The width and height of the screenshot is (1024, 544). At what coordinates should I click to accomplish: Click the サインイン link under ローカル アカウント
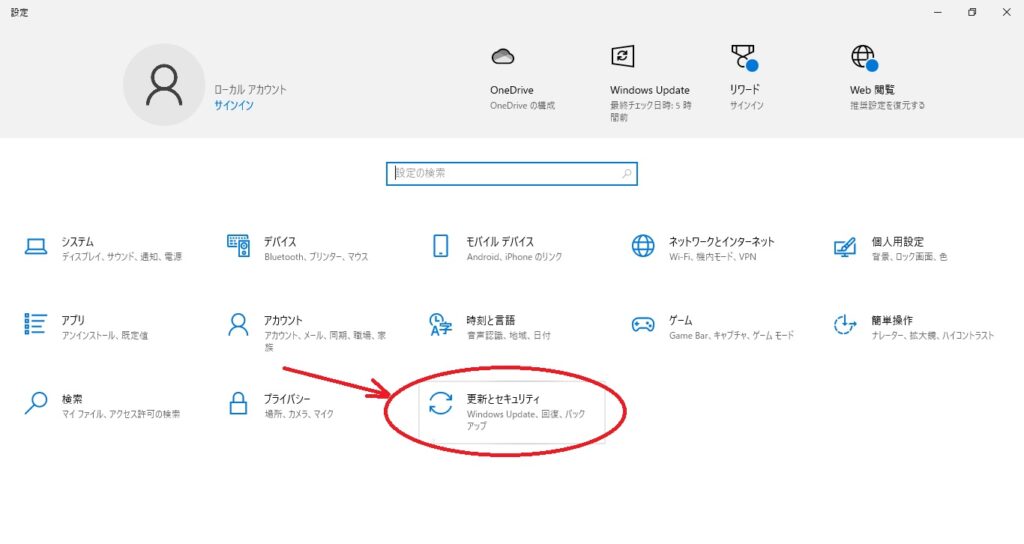click(234, 105)
